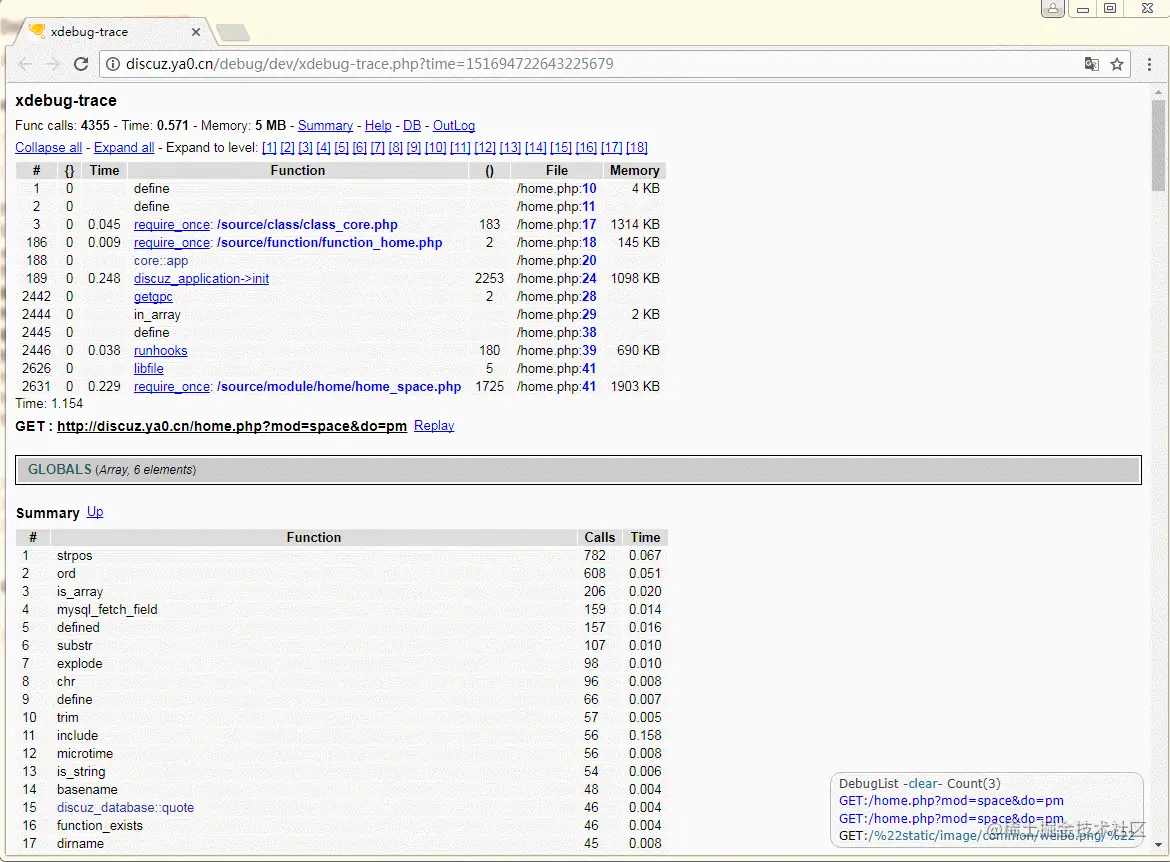Open the request URL home.php?mod=space&do=pm

(232, 425)
